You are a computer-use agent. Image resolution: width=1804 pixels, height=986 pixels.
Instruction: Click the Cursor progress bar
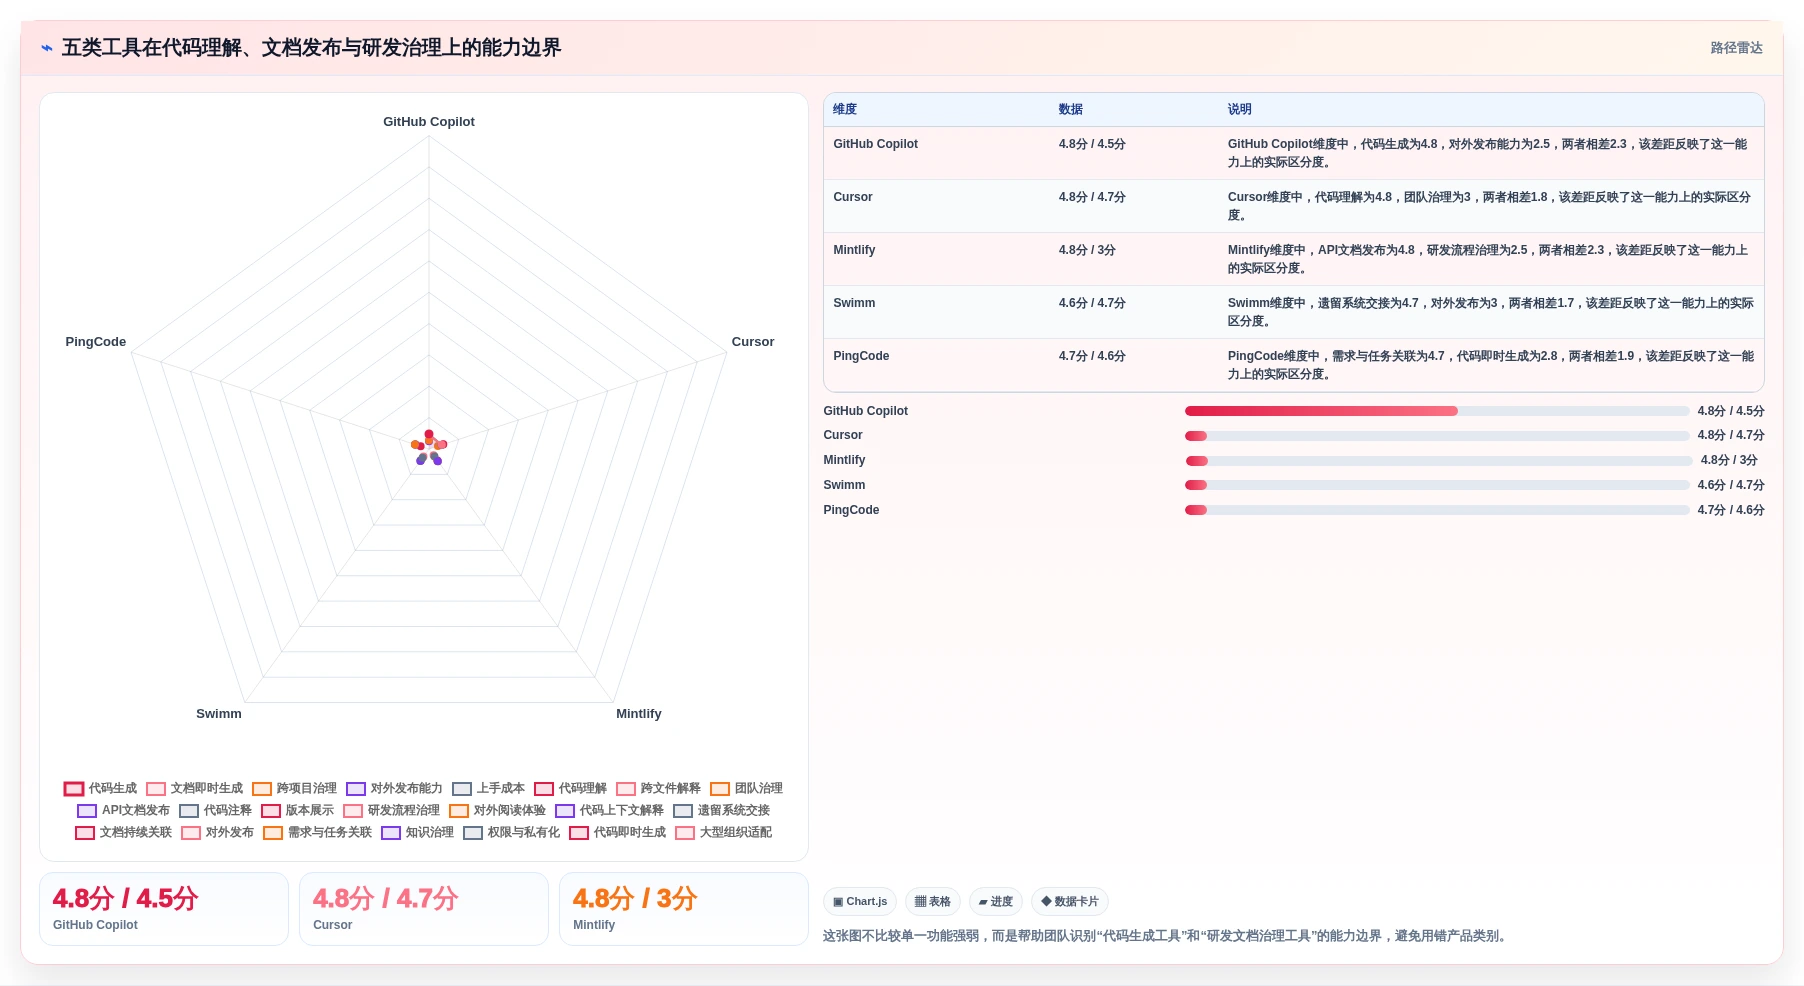tap(1437, 436)
